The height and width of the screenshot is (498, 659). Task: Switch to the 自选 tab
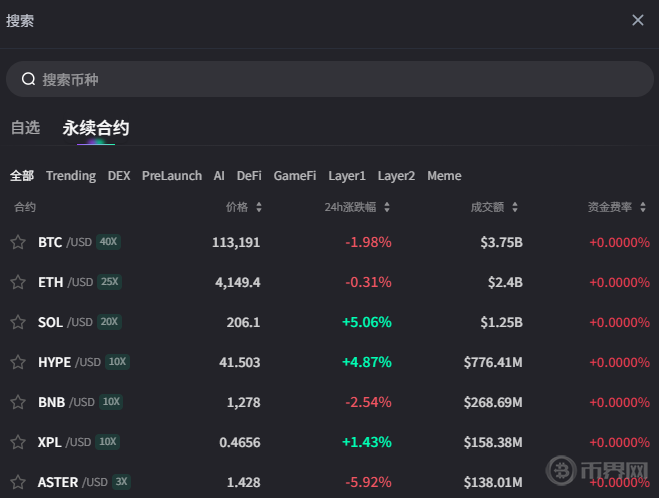[25, 128]
